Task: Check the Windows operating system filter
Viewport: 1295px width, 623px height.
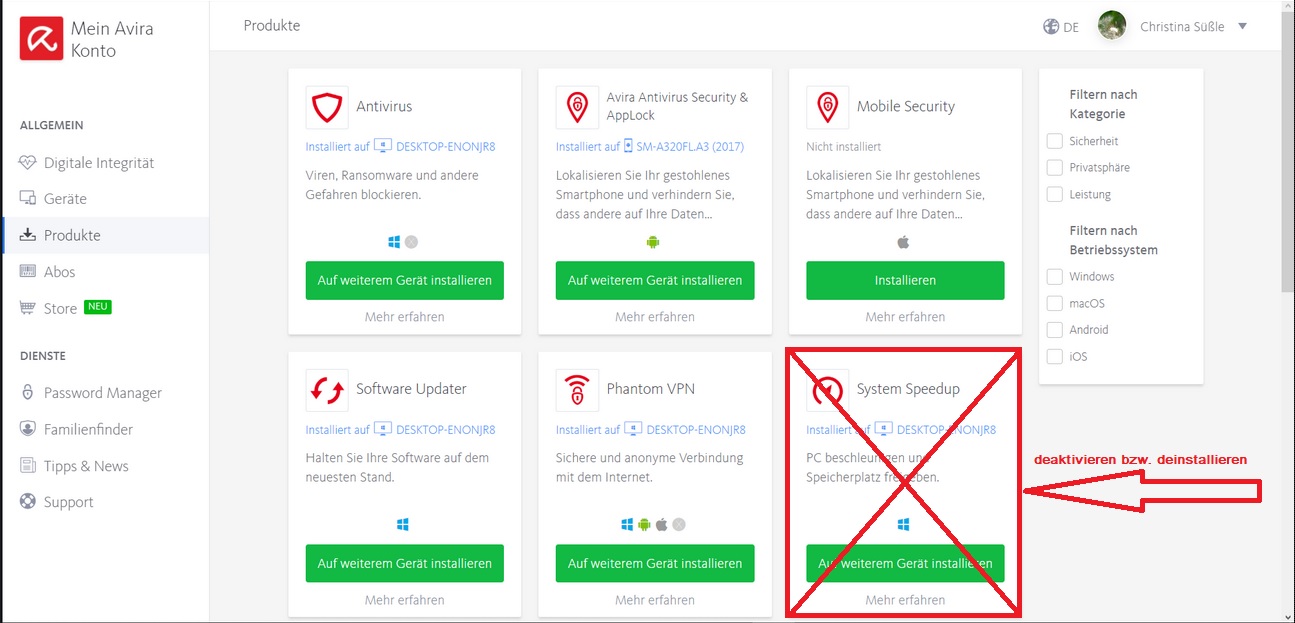Action: pyautogui.click(x=1054, y=276)
